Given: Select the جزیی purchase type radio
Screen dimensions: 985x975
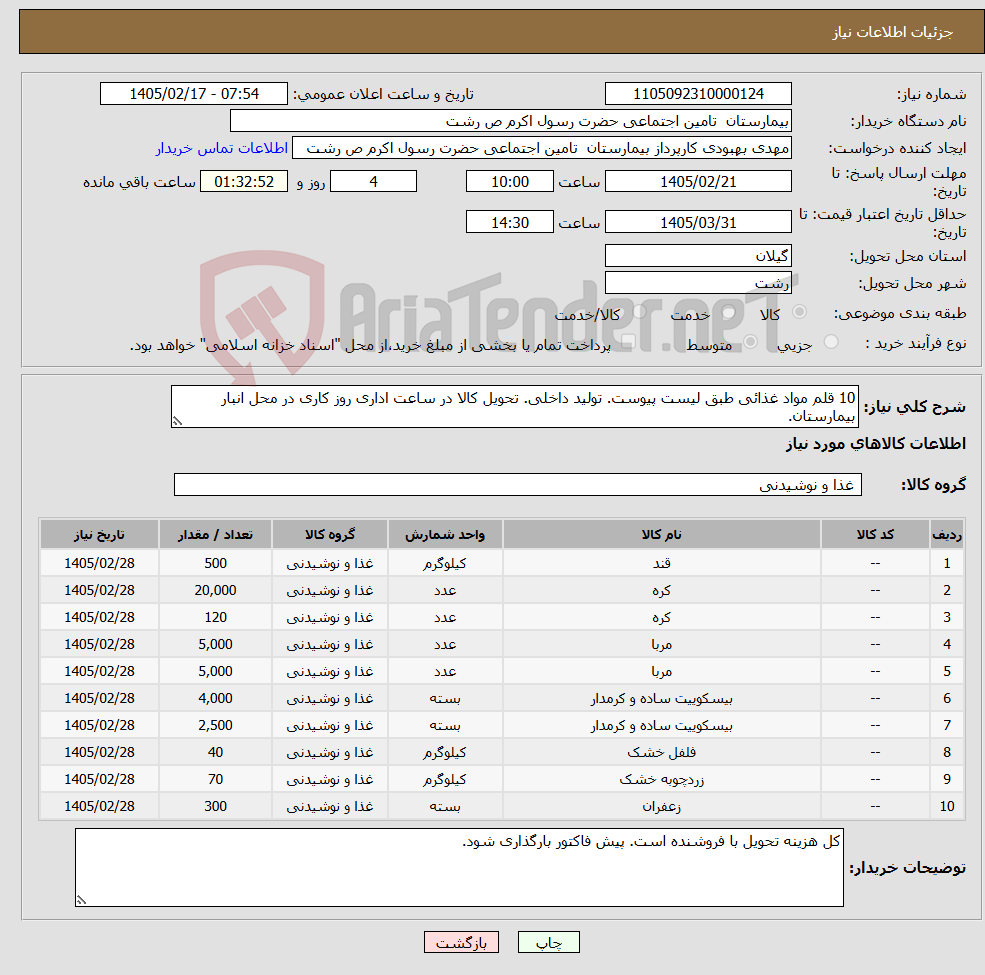Looking at the screenshot, I should (x=831, y=342).
